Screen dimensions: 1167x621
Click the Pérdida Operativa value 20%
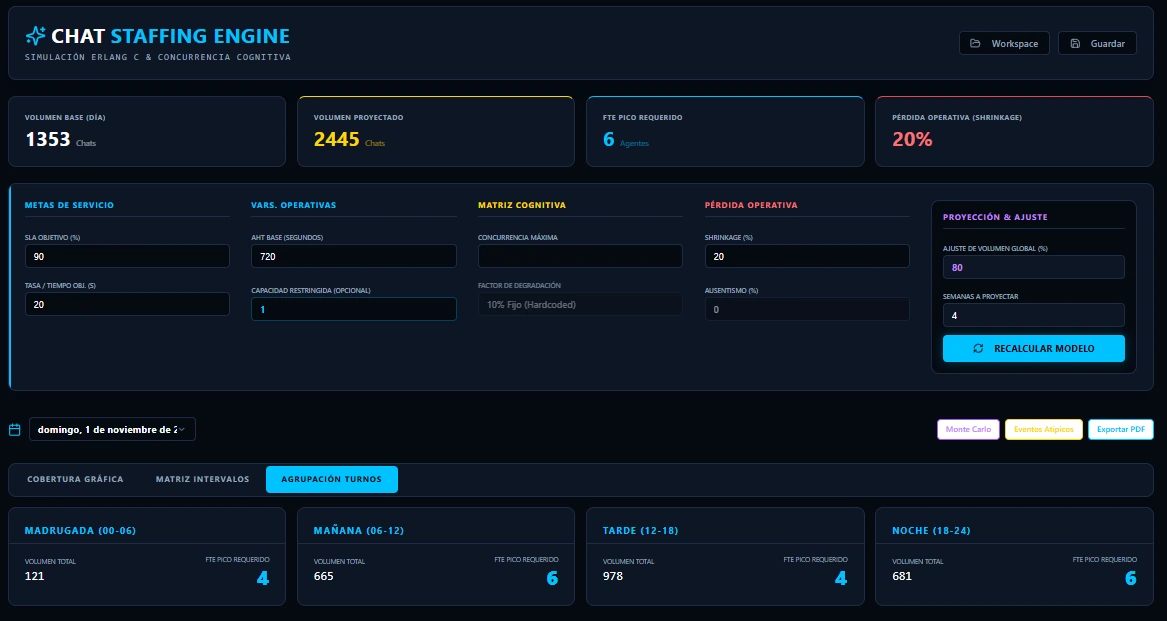pyautogui.click(x=912, y=139)
